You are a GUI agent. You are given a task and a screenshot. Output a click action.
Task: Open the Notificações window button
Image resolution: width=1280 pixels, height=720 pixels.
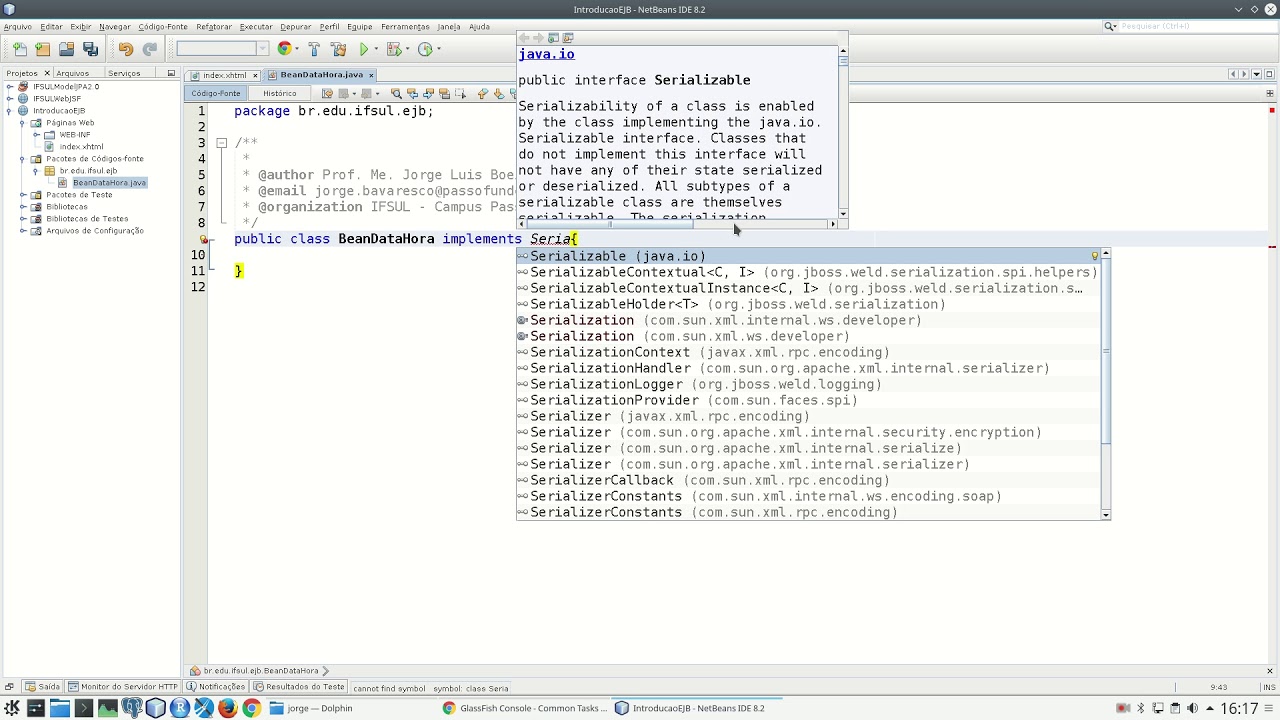coord(215,687)
